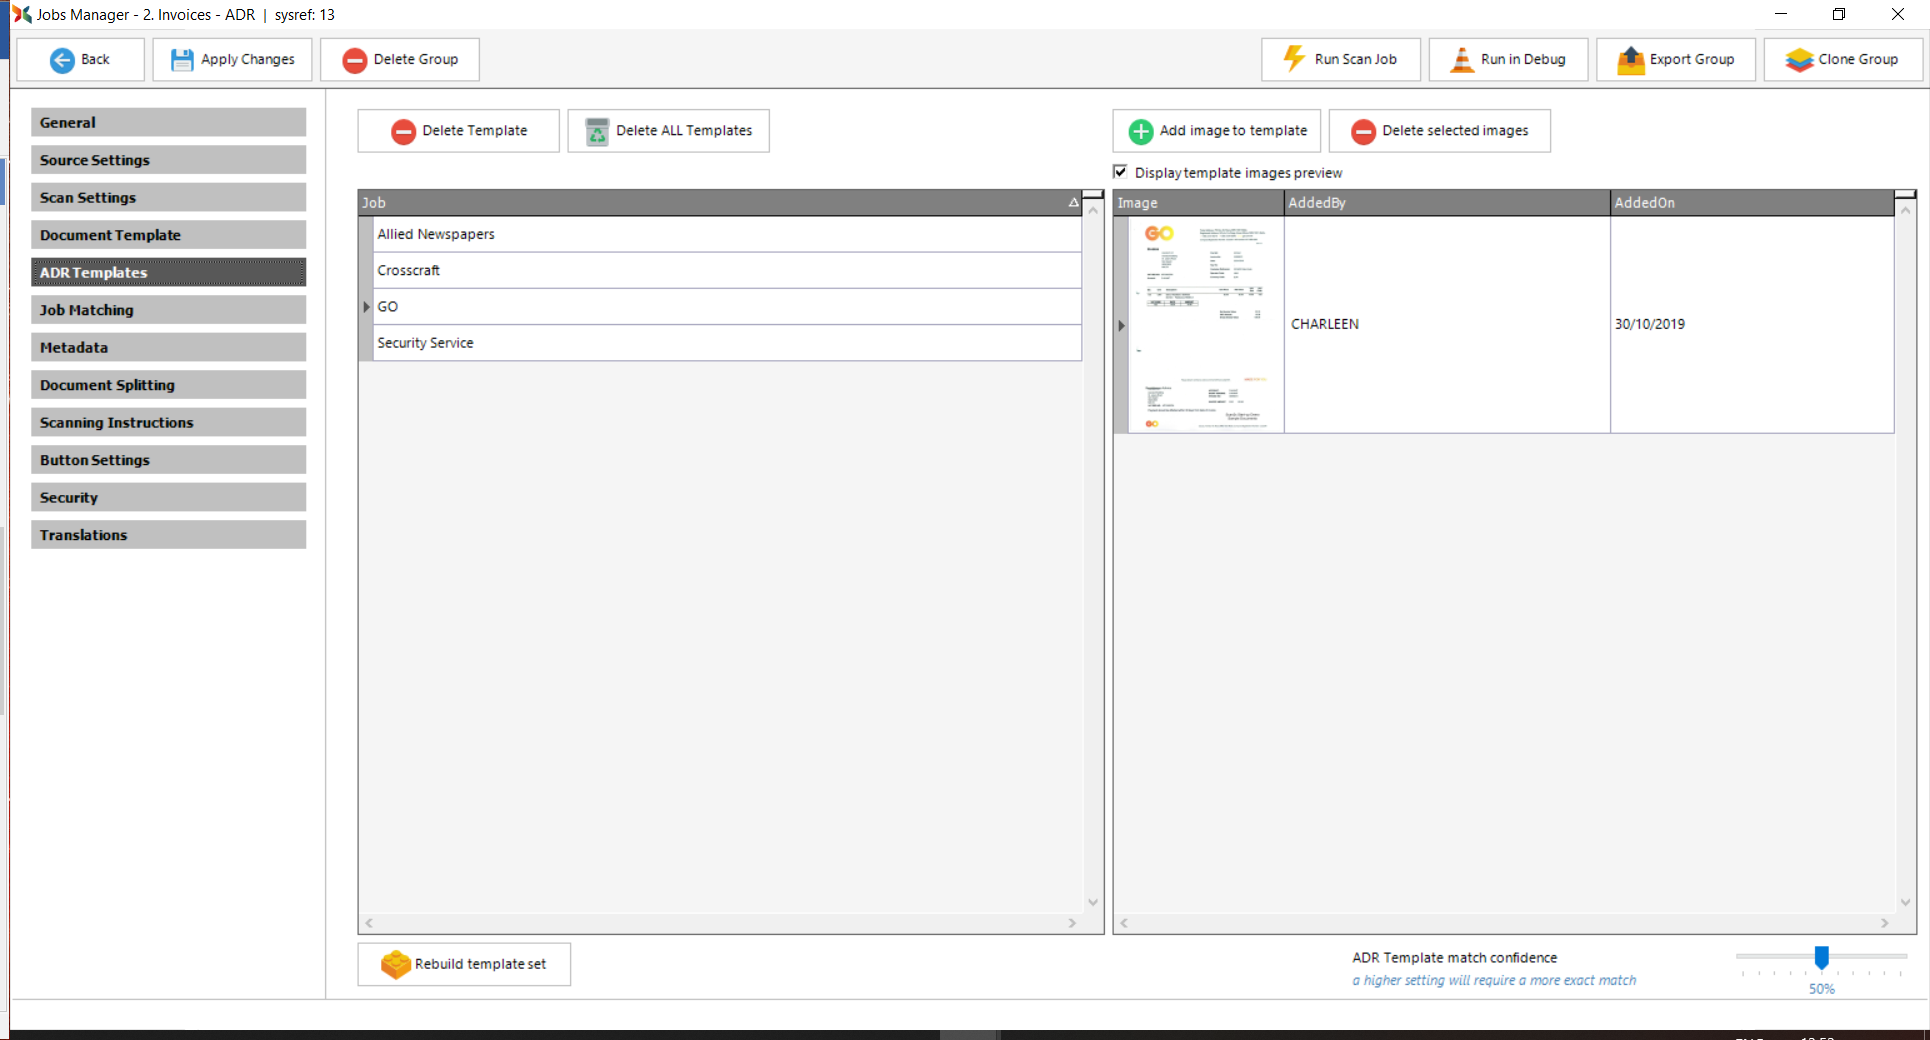Open the Job Matching section

pos(168,310)
